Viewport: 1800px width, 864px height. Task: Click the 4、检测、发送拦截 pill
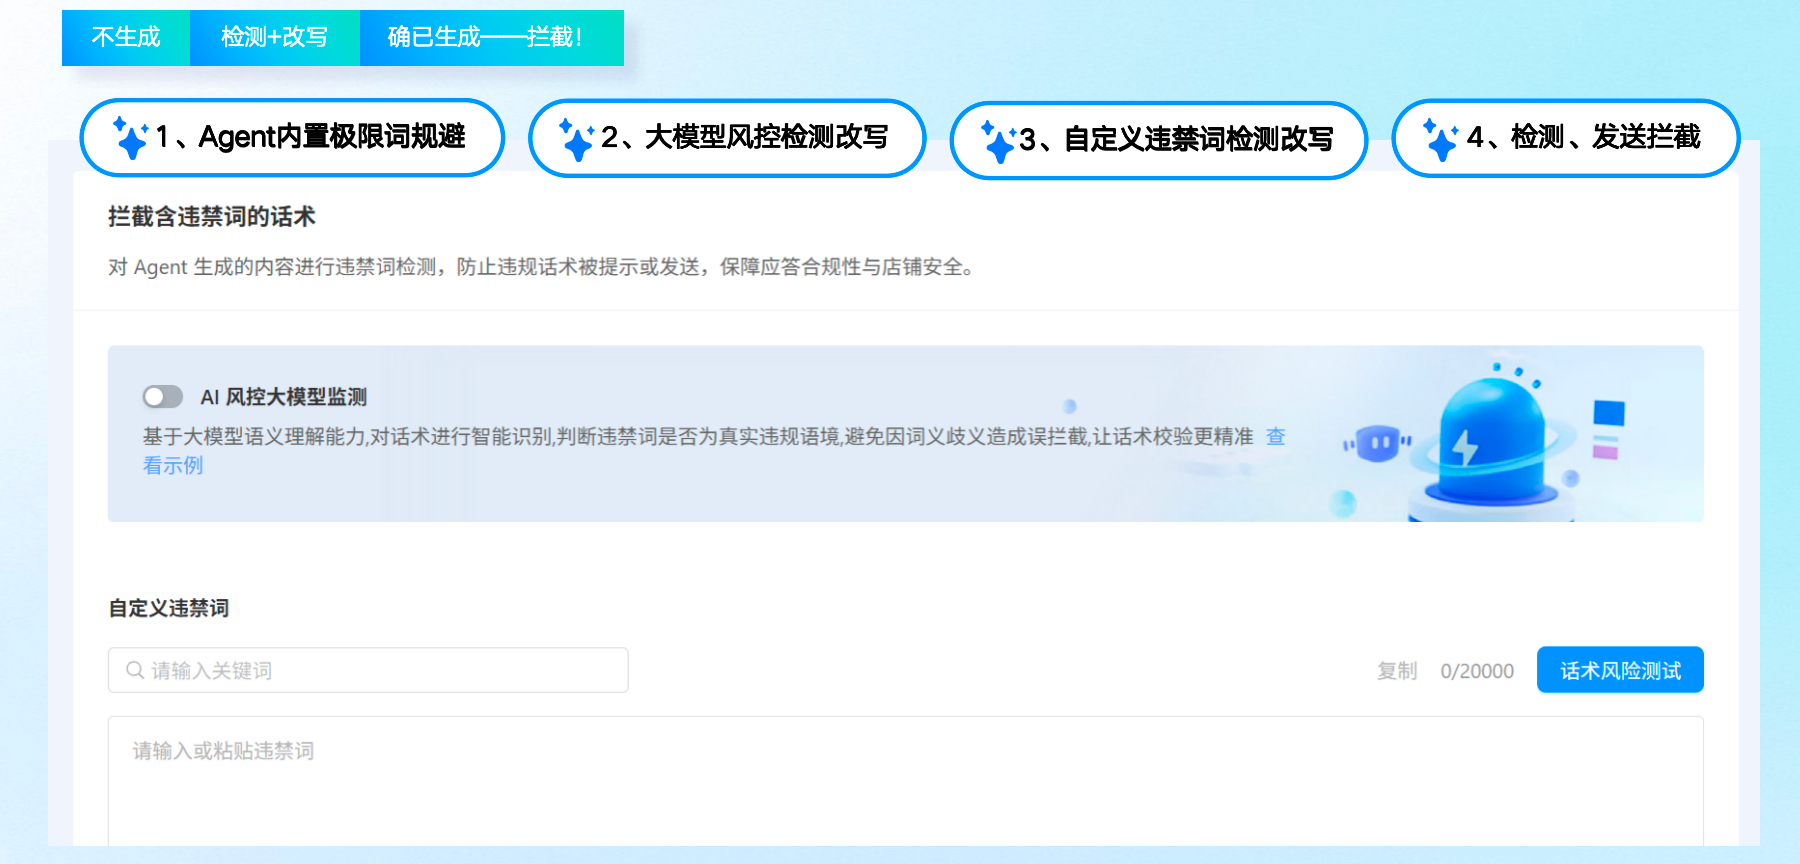(1565, 138)
